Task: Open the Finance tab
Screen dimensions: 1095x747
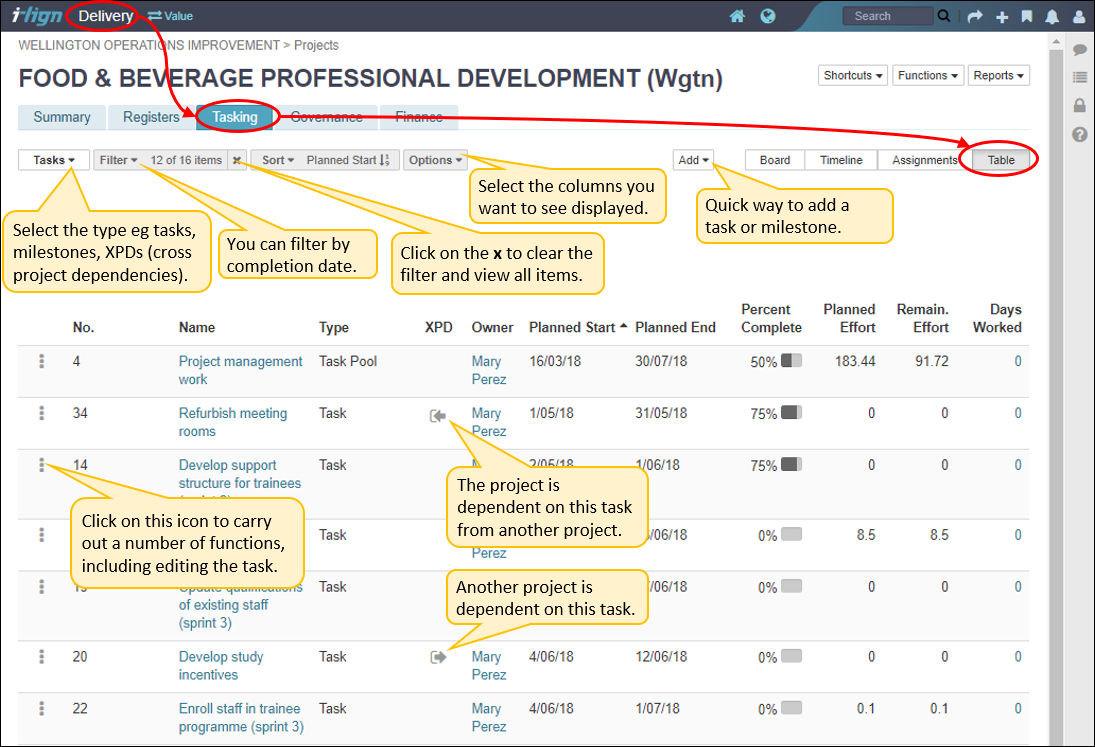Action: pos(419,117)
